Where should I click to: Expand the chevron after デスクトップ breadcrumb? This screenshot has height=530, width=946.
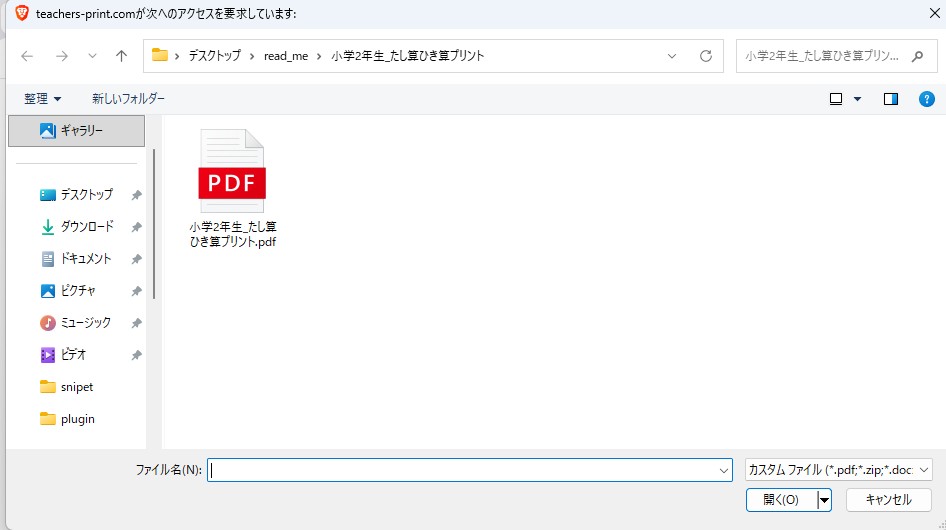tap(252, 56)
